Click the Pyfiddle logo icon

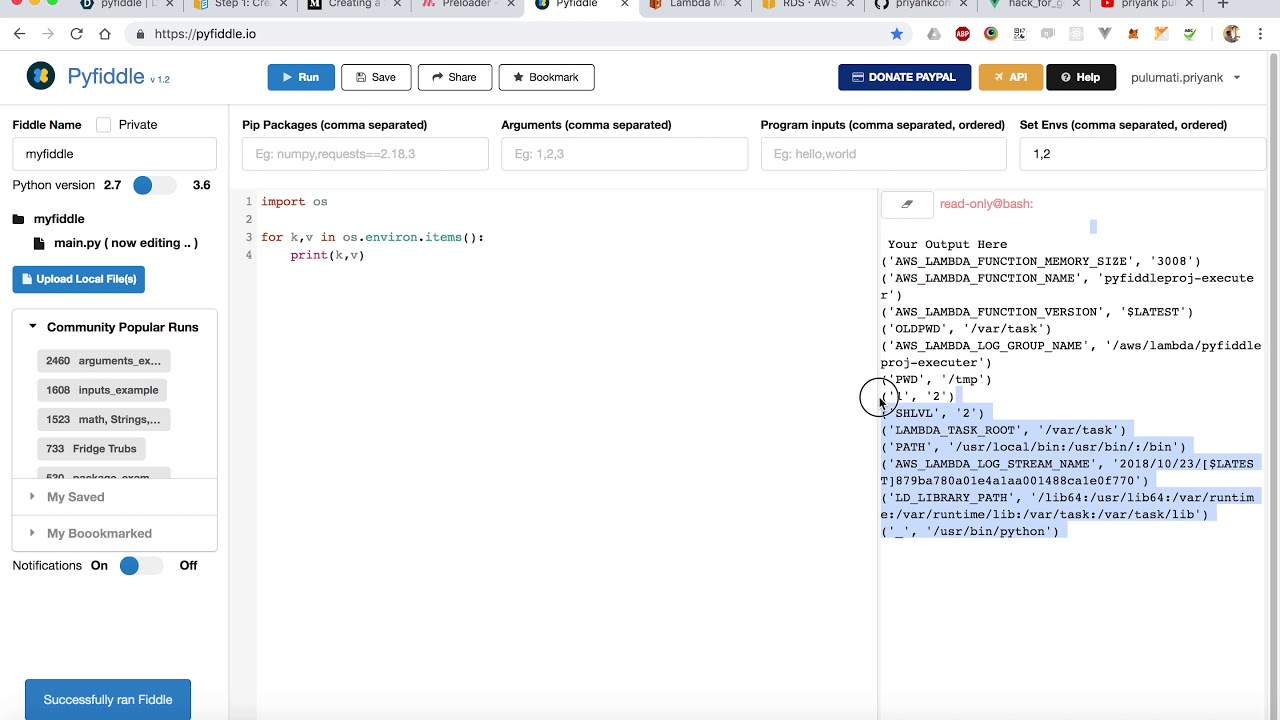41,76
